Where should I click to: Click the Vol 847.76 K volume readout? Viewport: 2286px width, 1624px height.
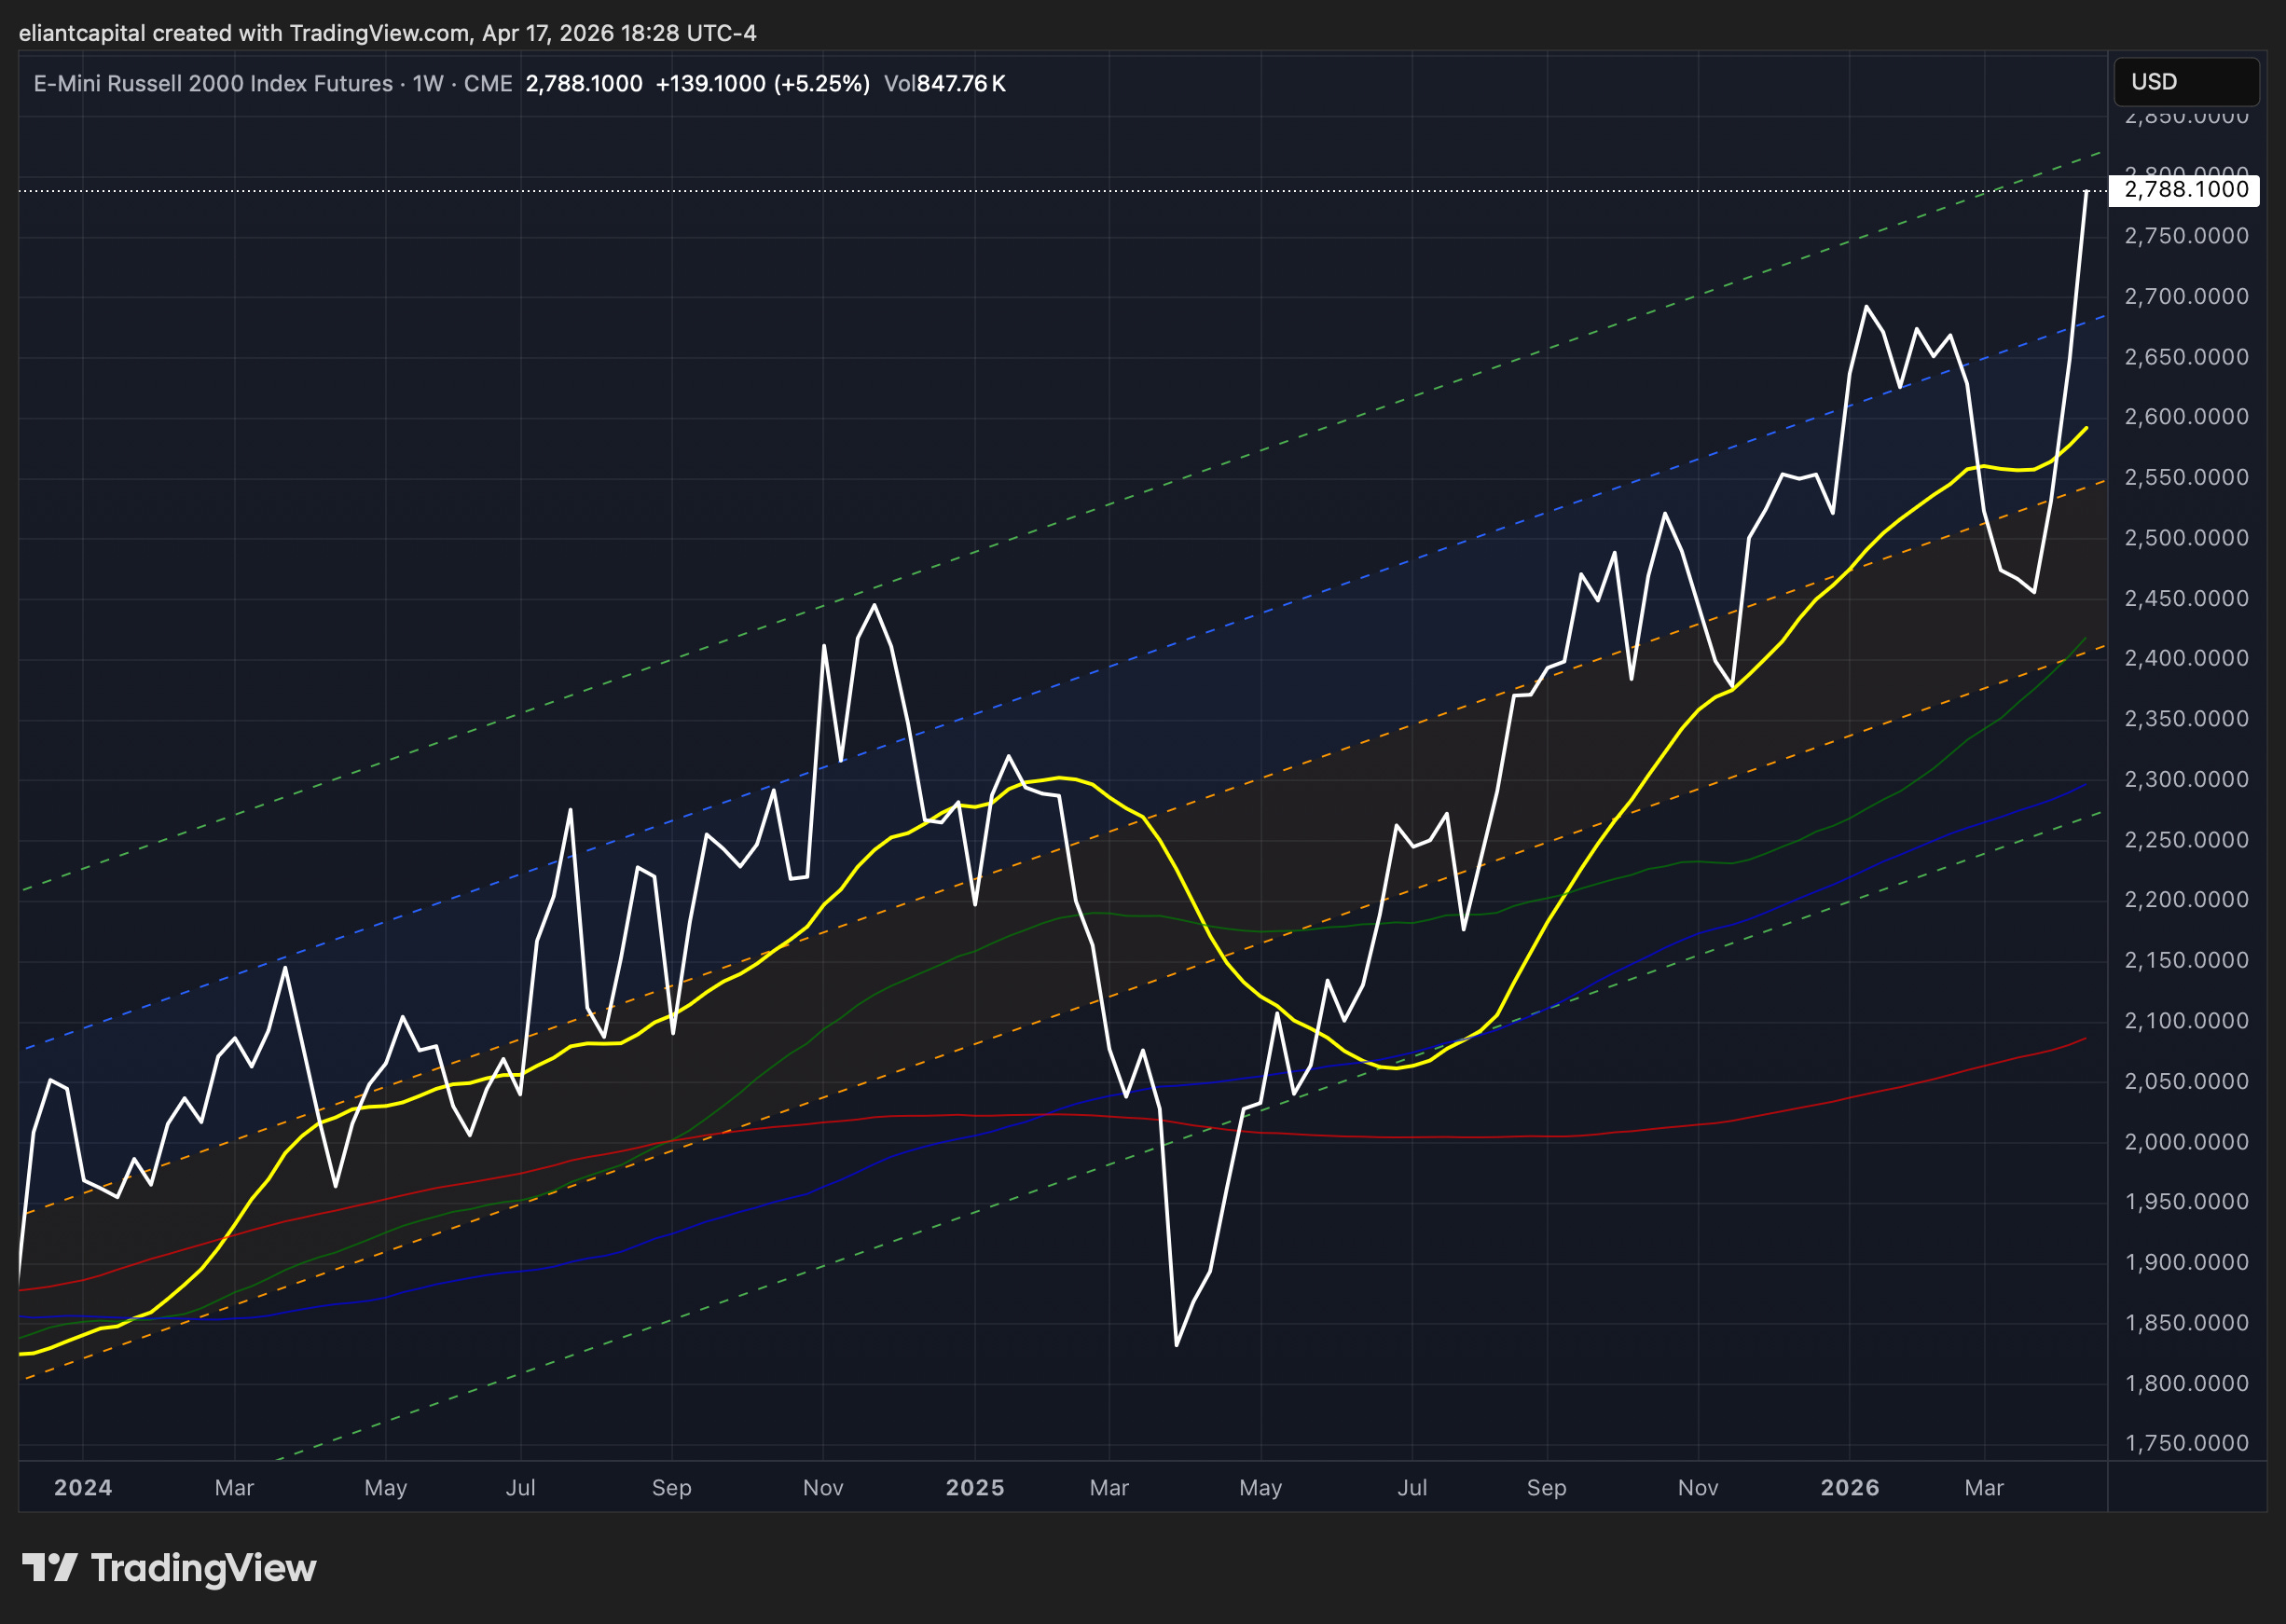pos(944,84)
